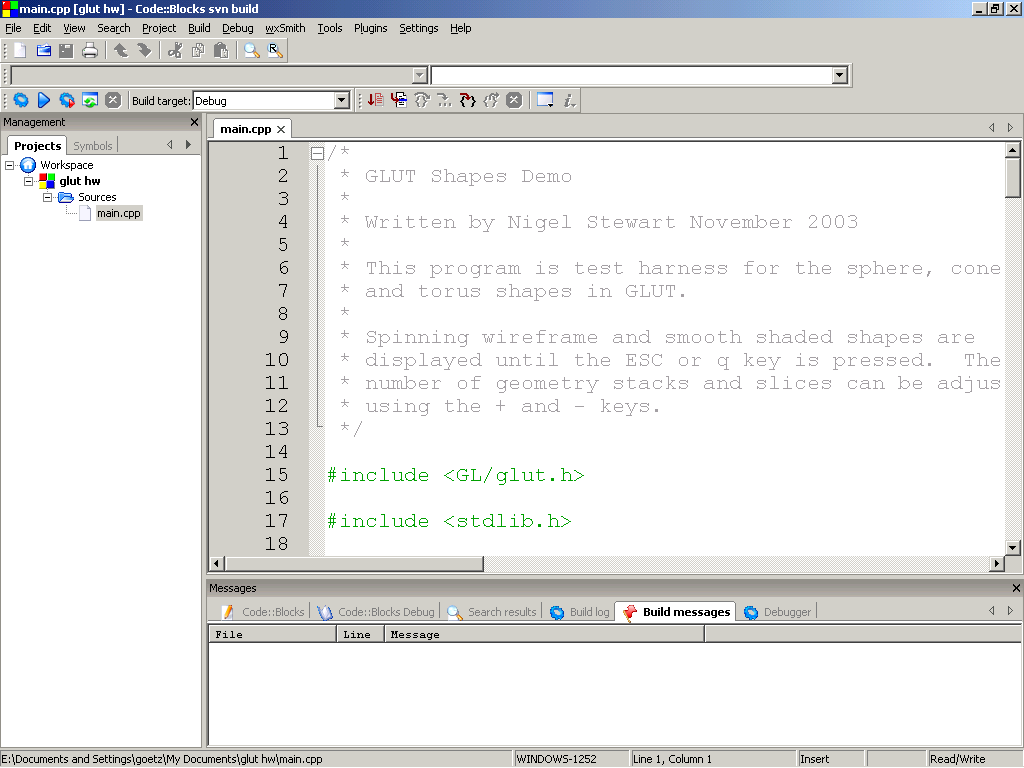Open the Build target dropdown

[342, 101]
